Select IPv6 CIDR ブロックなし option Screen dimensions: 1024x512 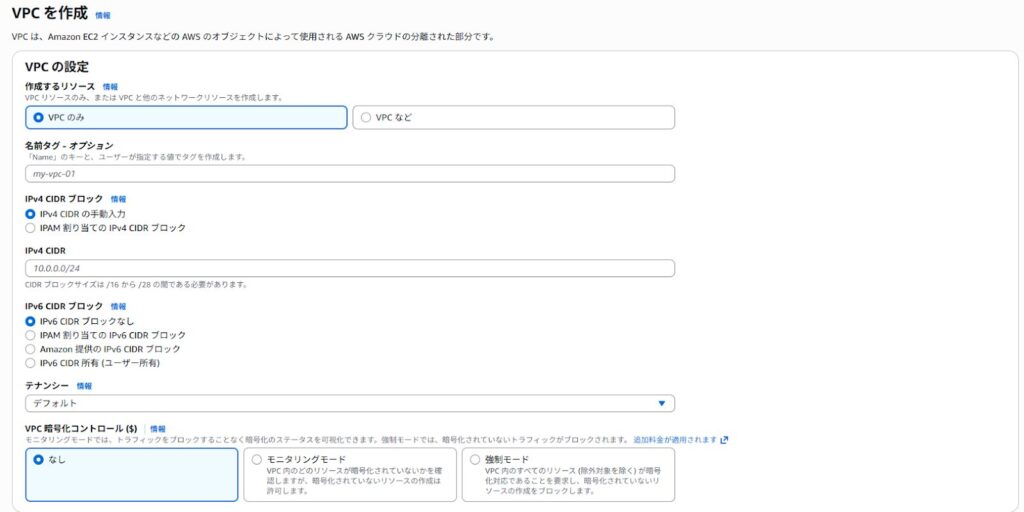click(31, 321)
